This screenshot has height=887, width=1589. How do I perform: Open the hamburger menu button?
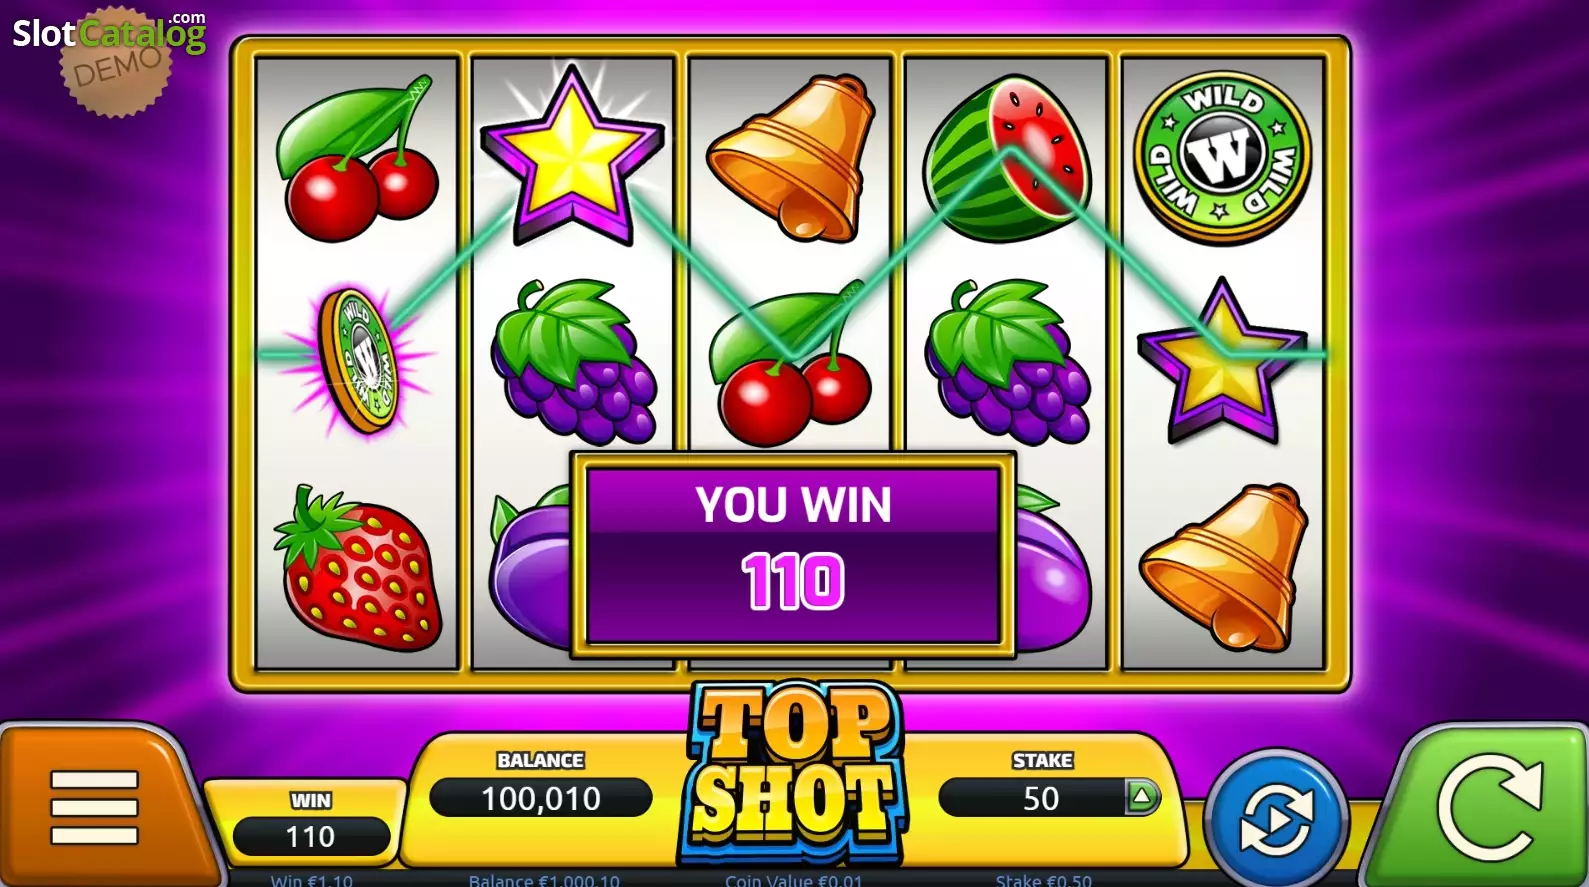point(95,806)
